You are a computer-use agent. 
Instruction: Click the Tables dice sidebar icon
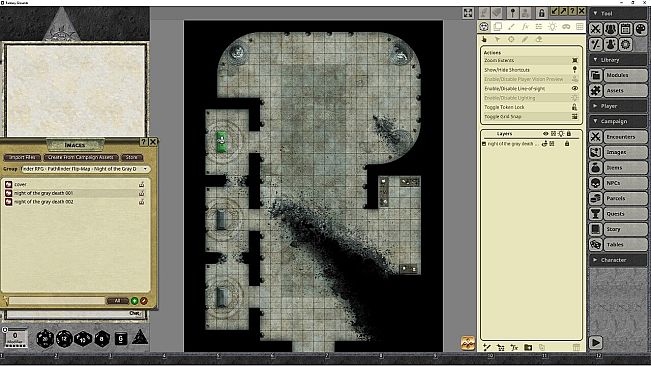[596, 244]
